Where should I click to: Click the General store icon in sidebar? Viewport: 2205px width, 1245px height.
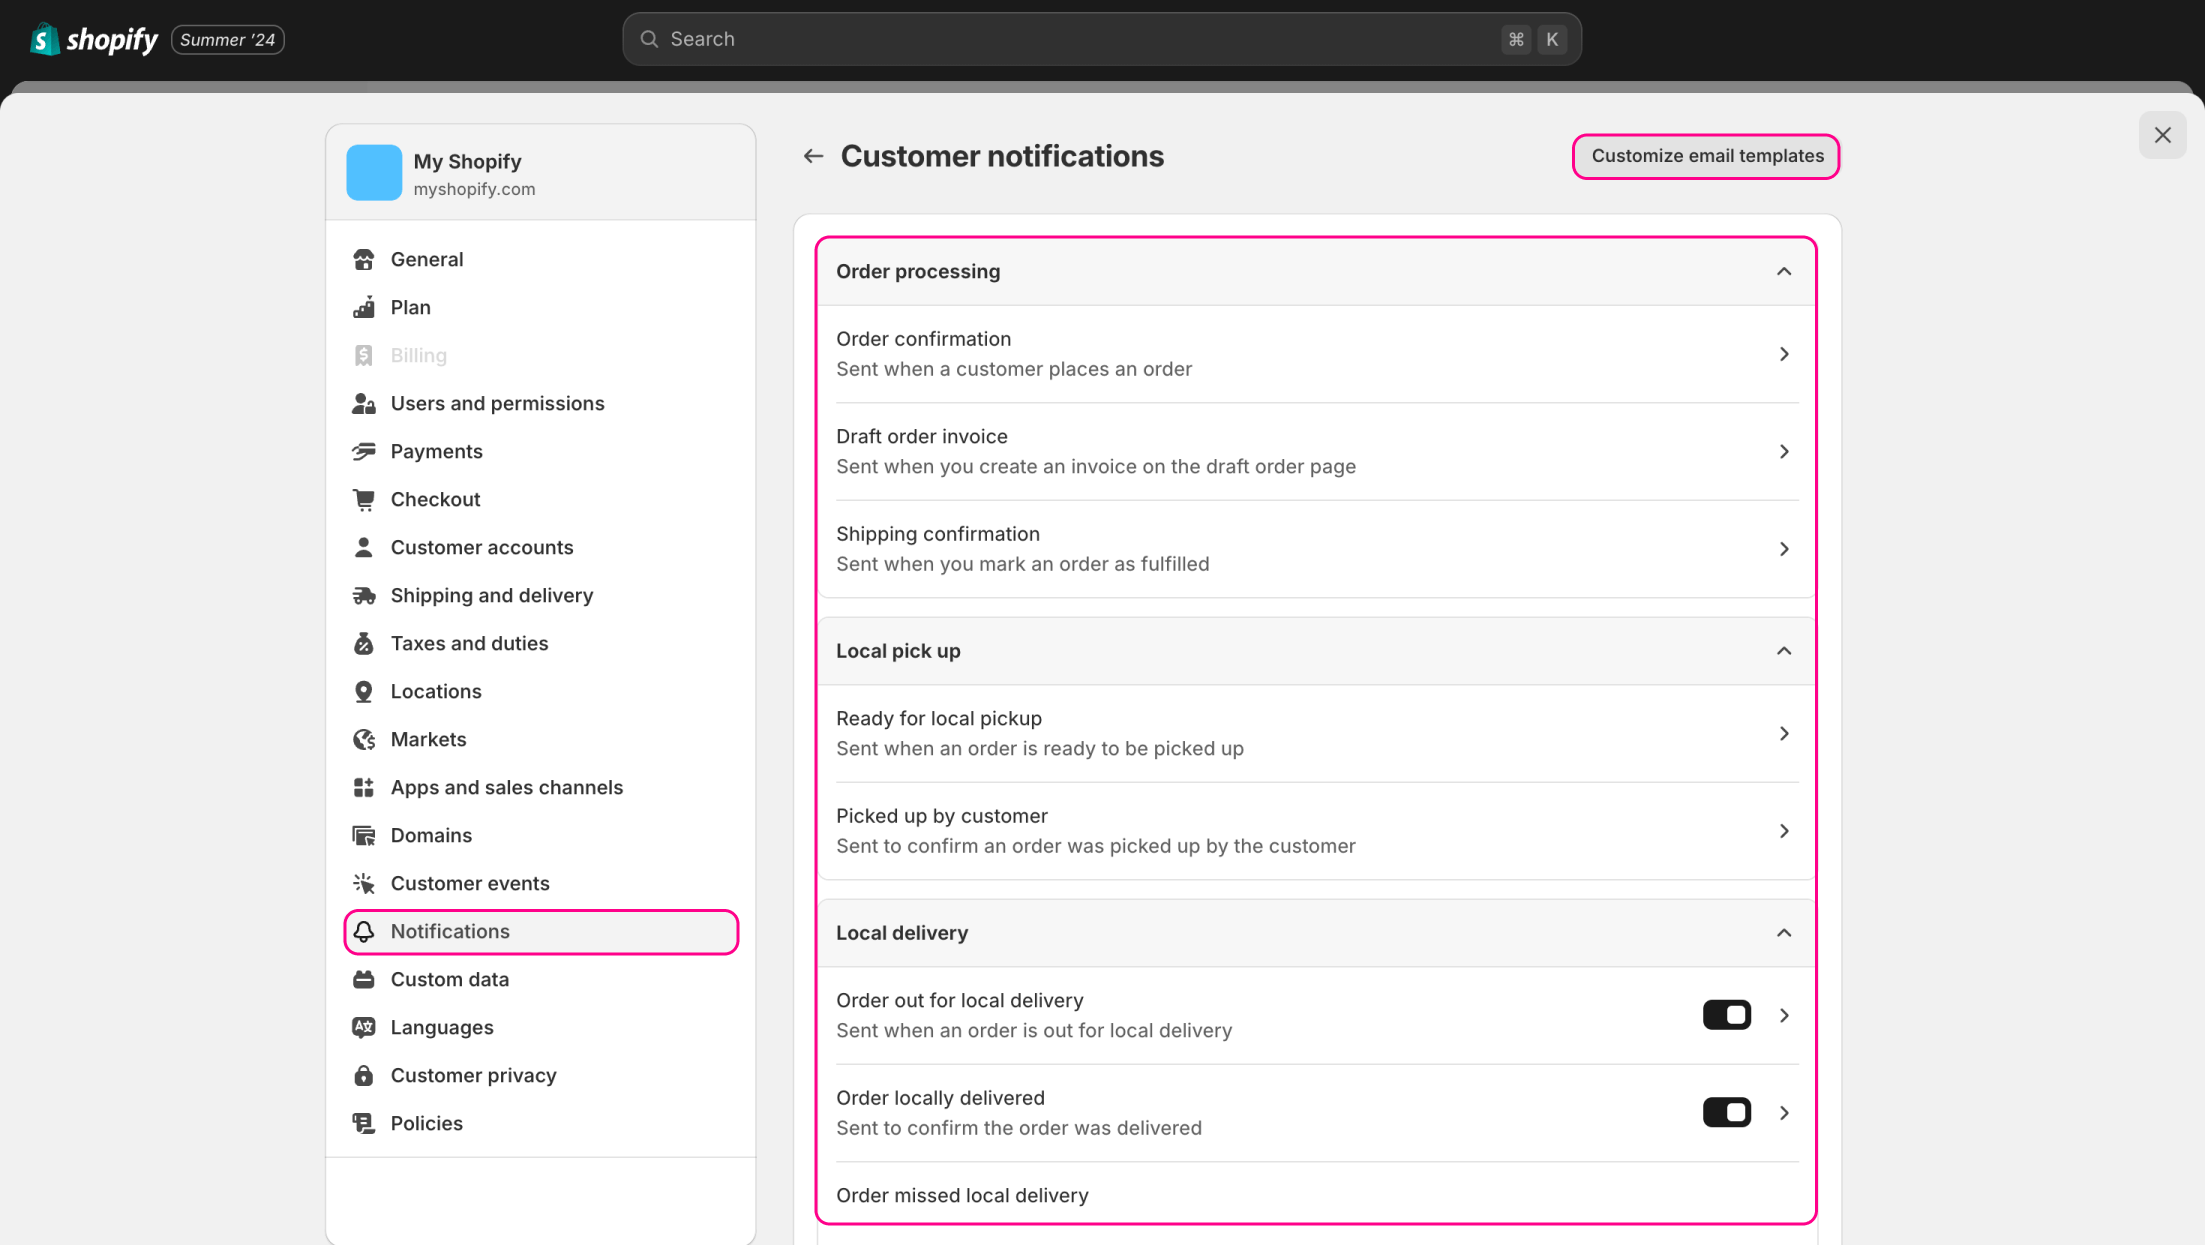point(364,259)
